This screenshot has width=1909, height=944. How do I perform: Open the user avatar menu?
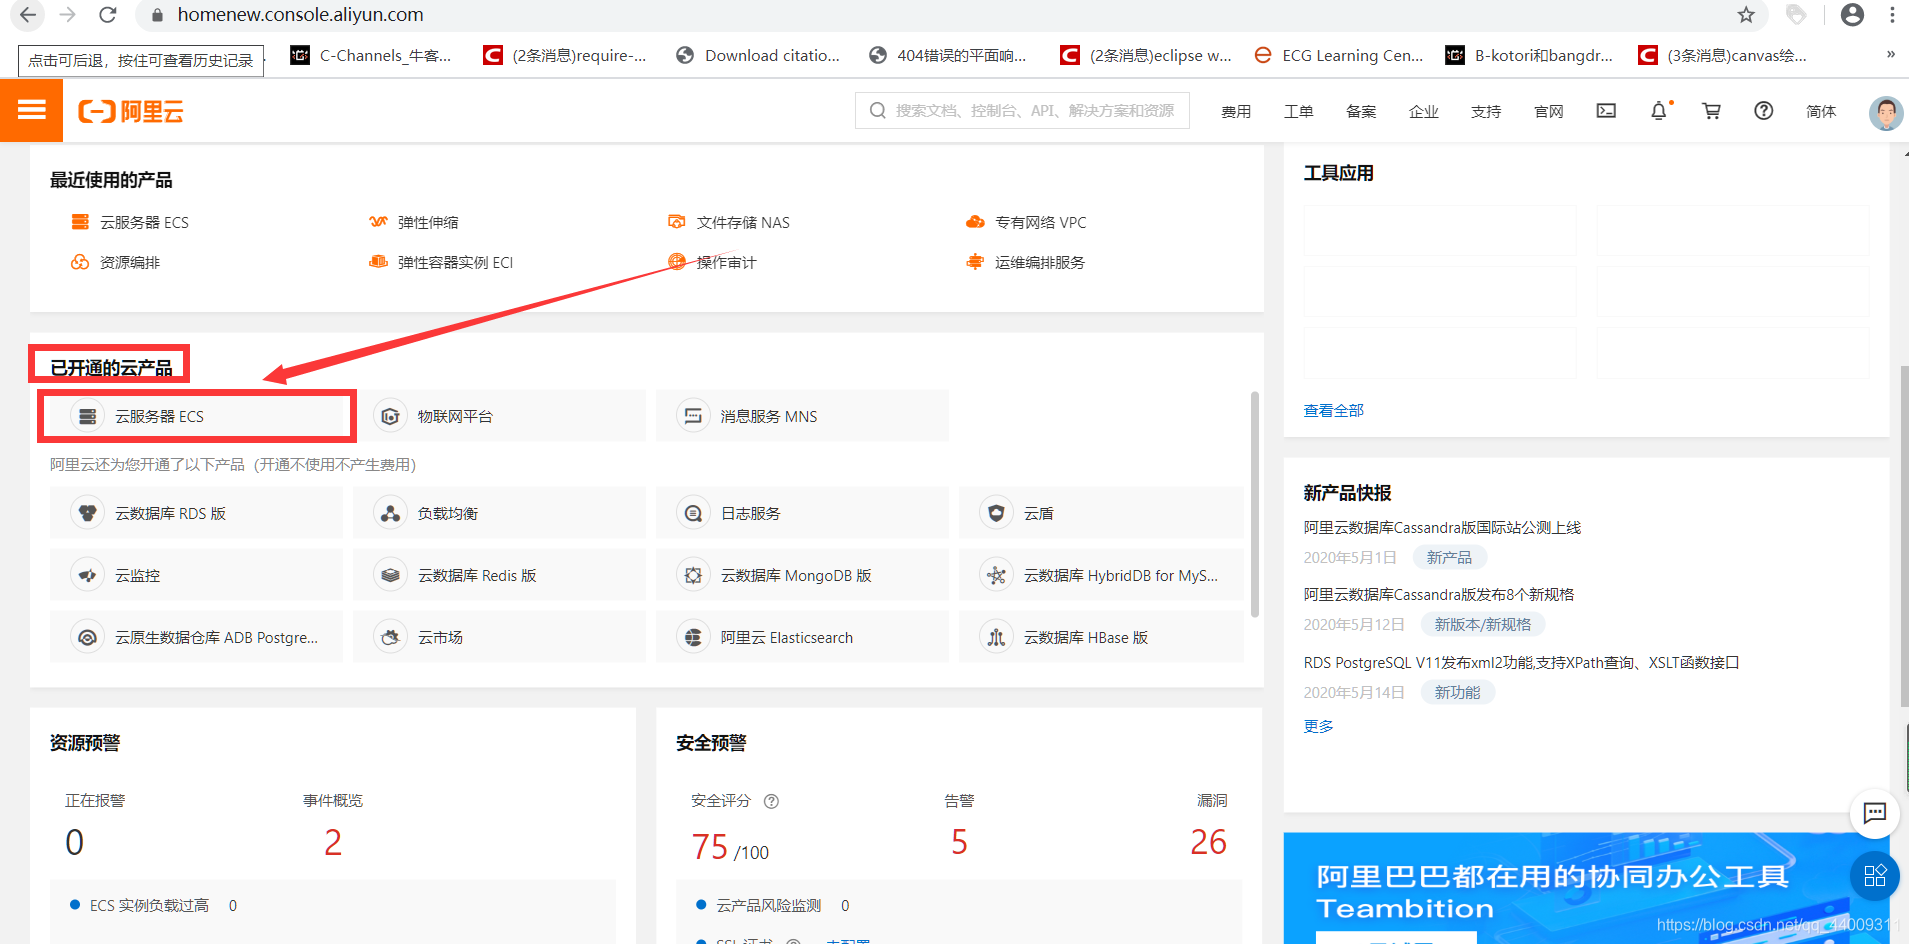pyautogui.click(x=1886, y=112)
